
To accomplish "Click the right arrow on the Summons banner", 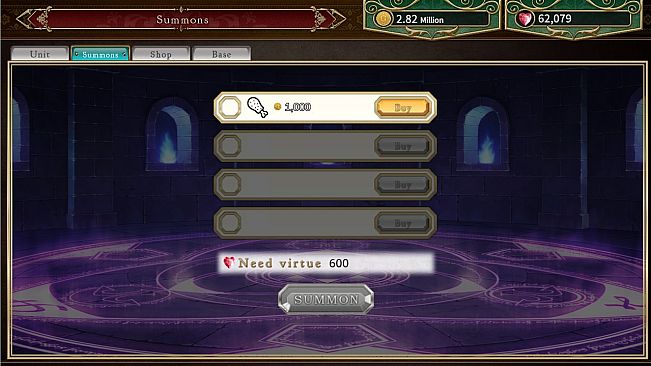I will point(329,19).
